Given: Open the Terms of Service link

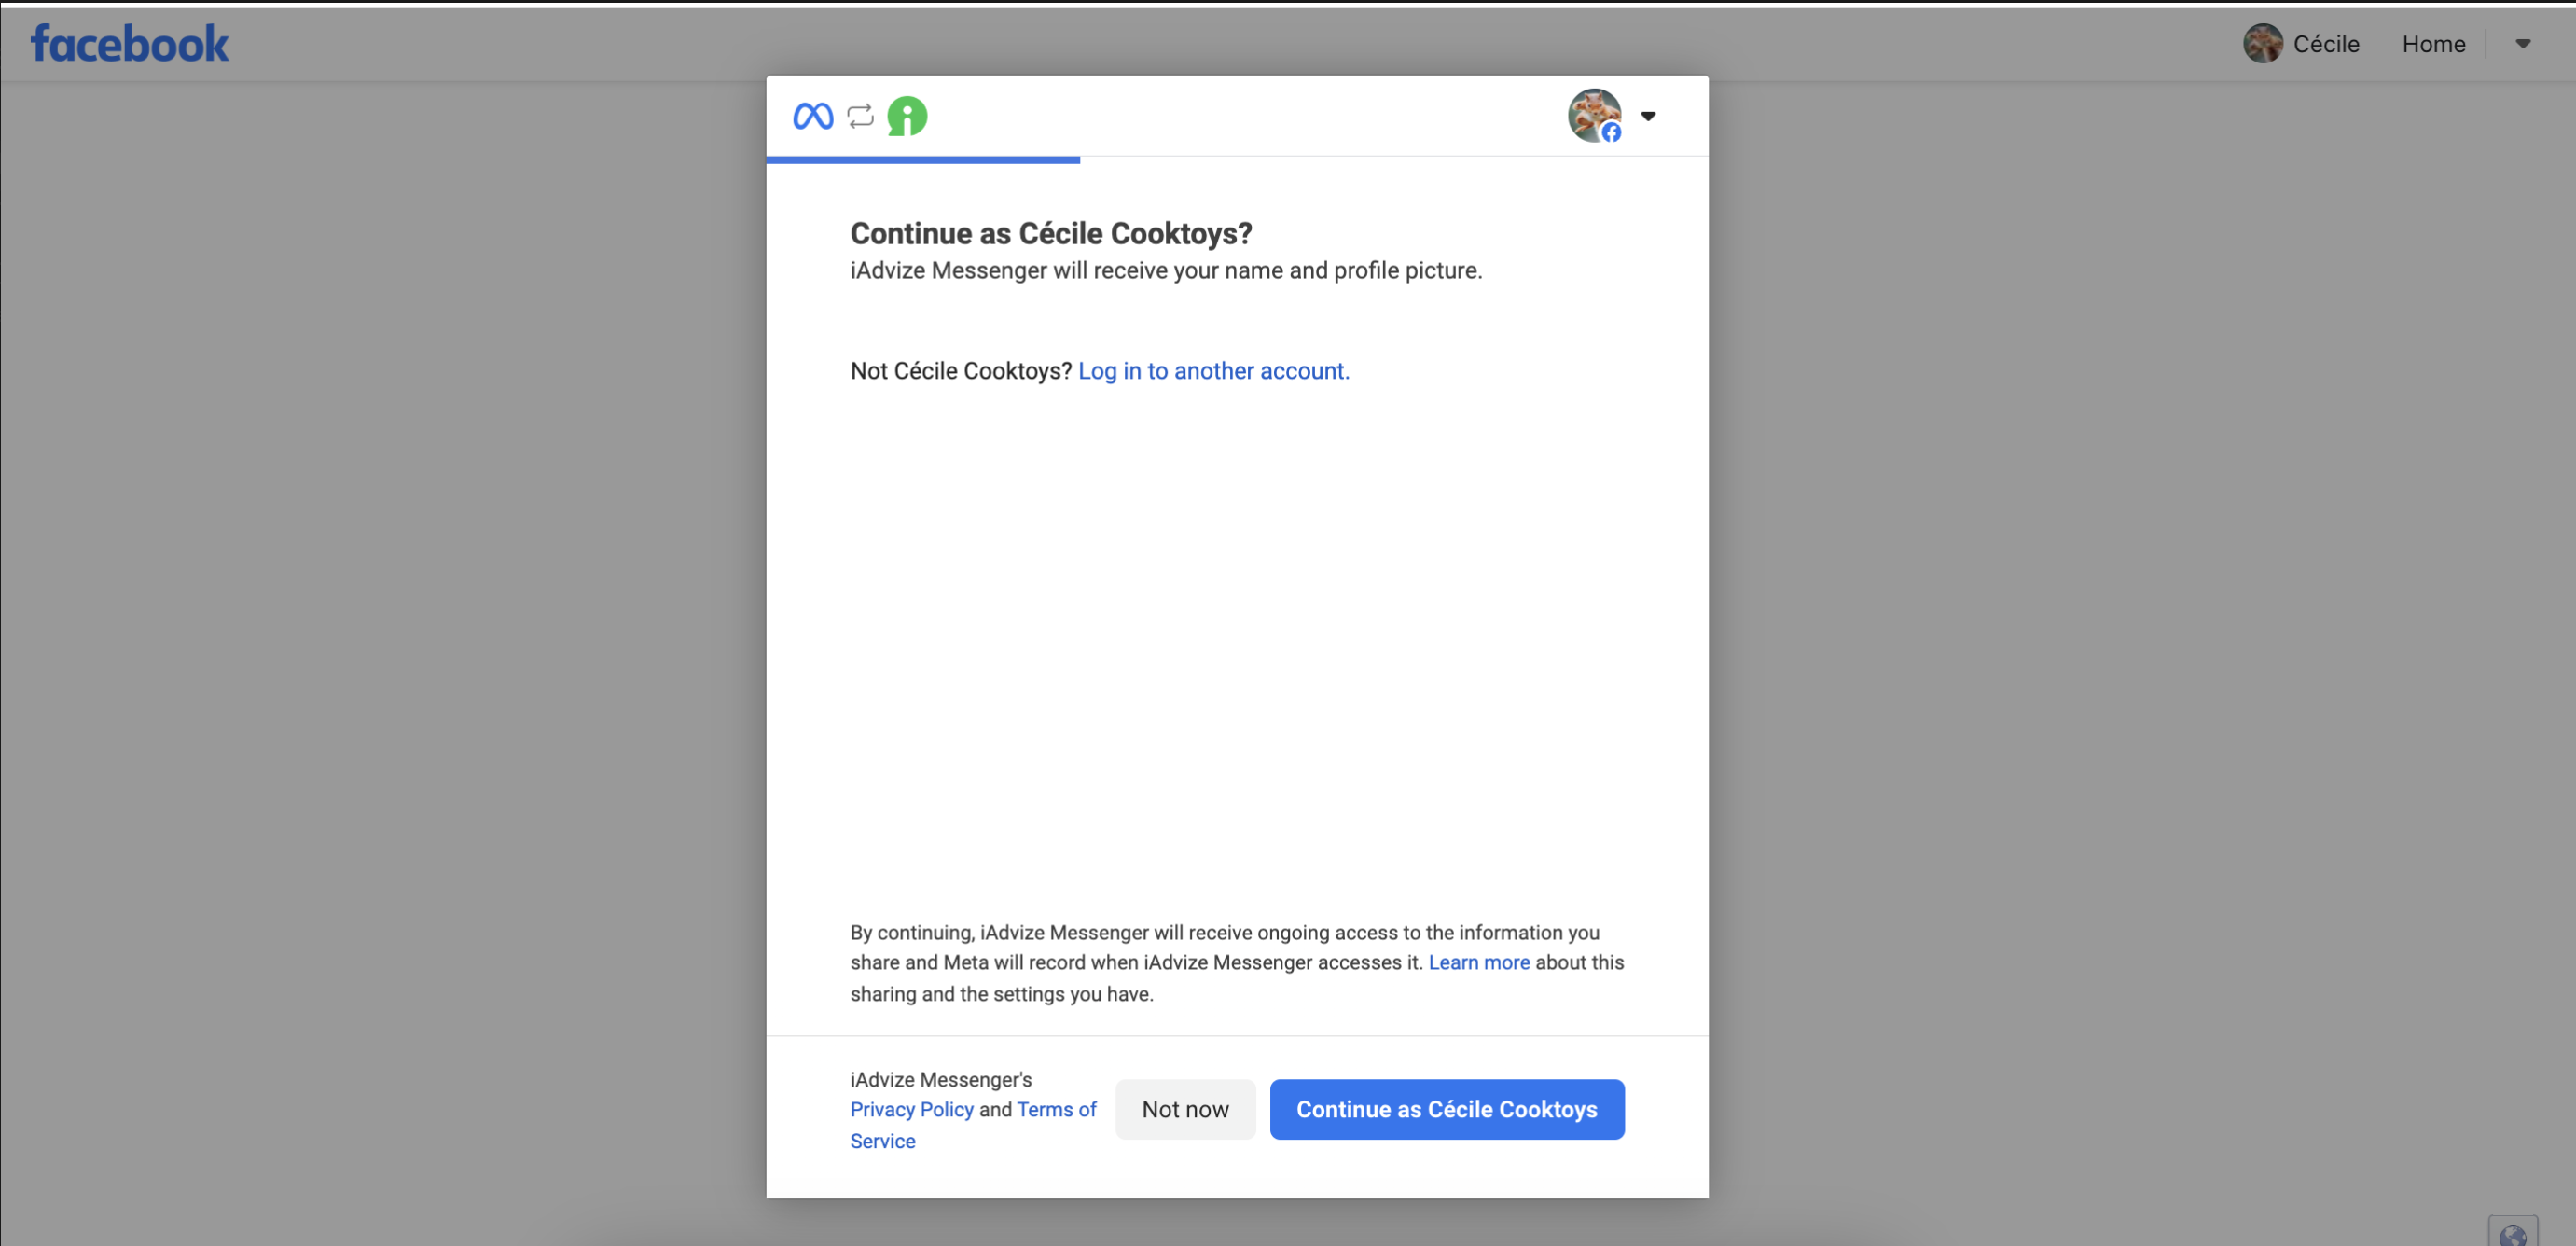Looking at the screenshot, I should (x=1056, y=1109).
